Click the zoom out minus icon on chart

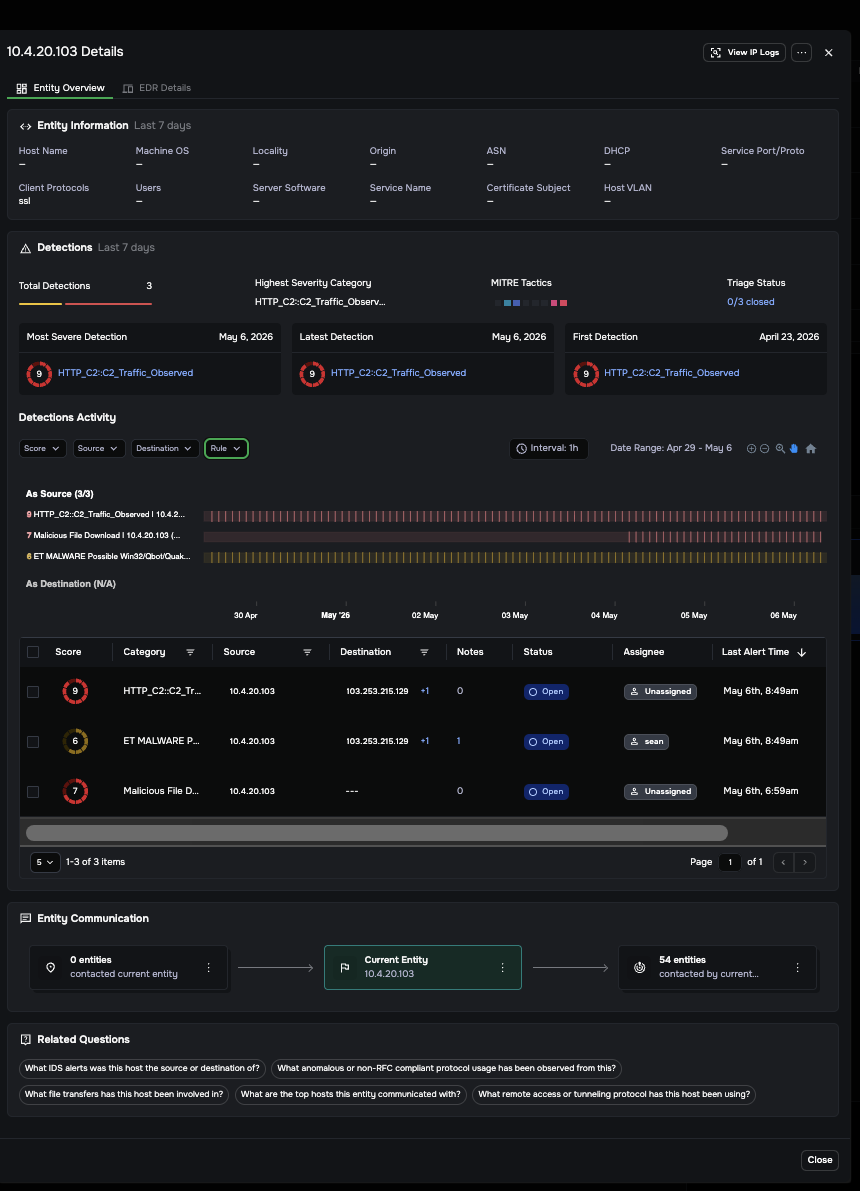pos(764,449)
